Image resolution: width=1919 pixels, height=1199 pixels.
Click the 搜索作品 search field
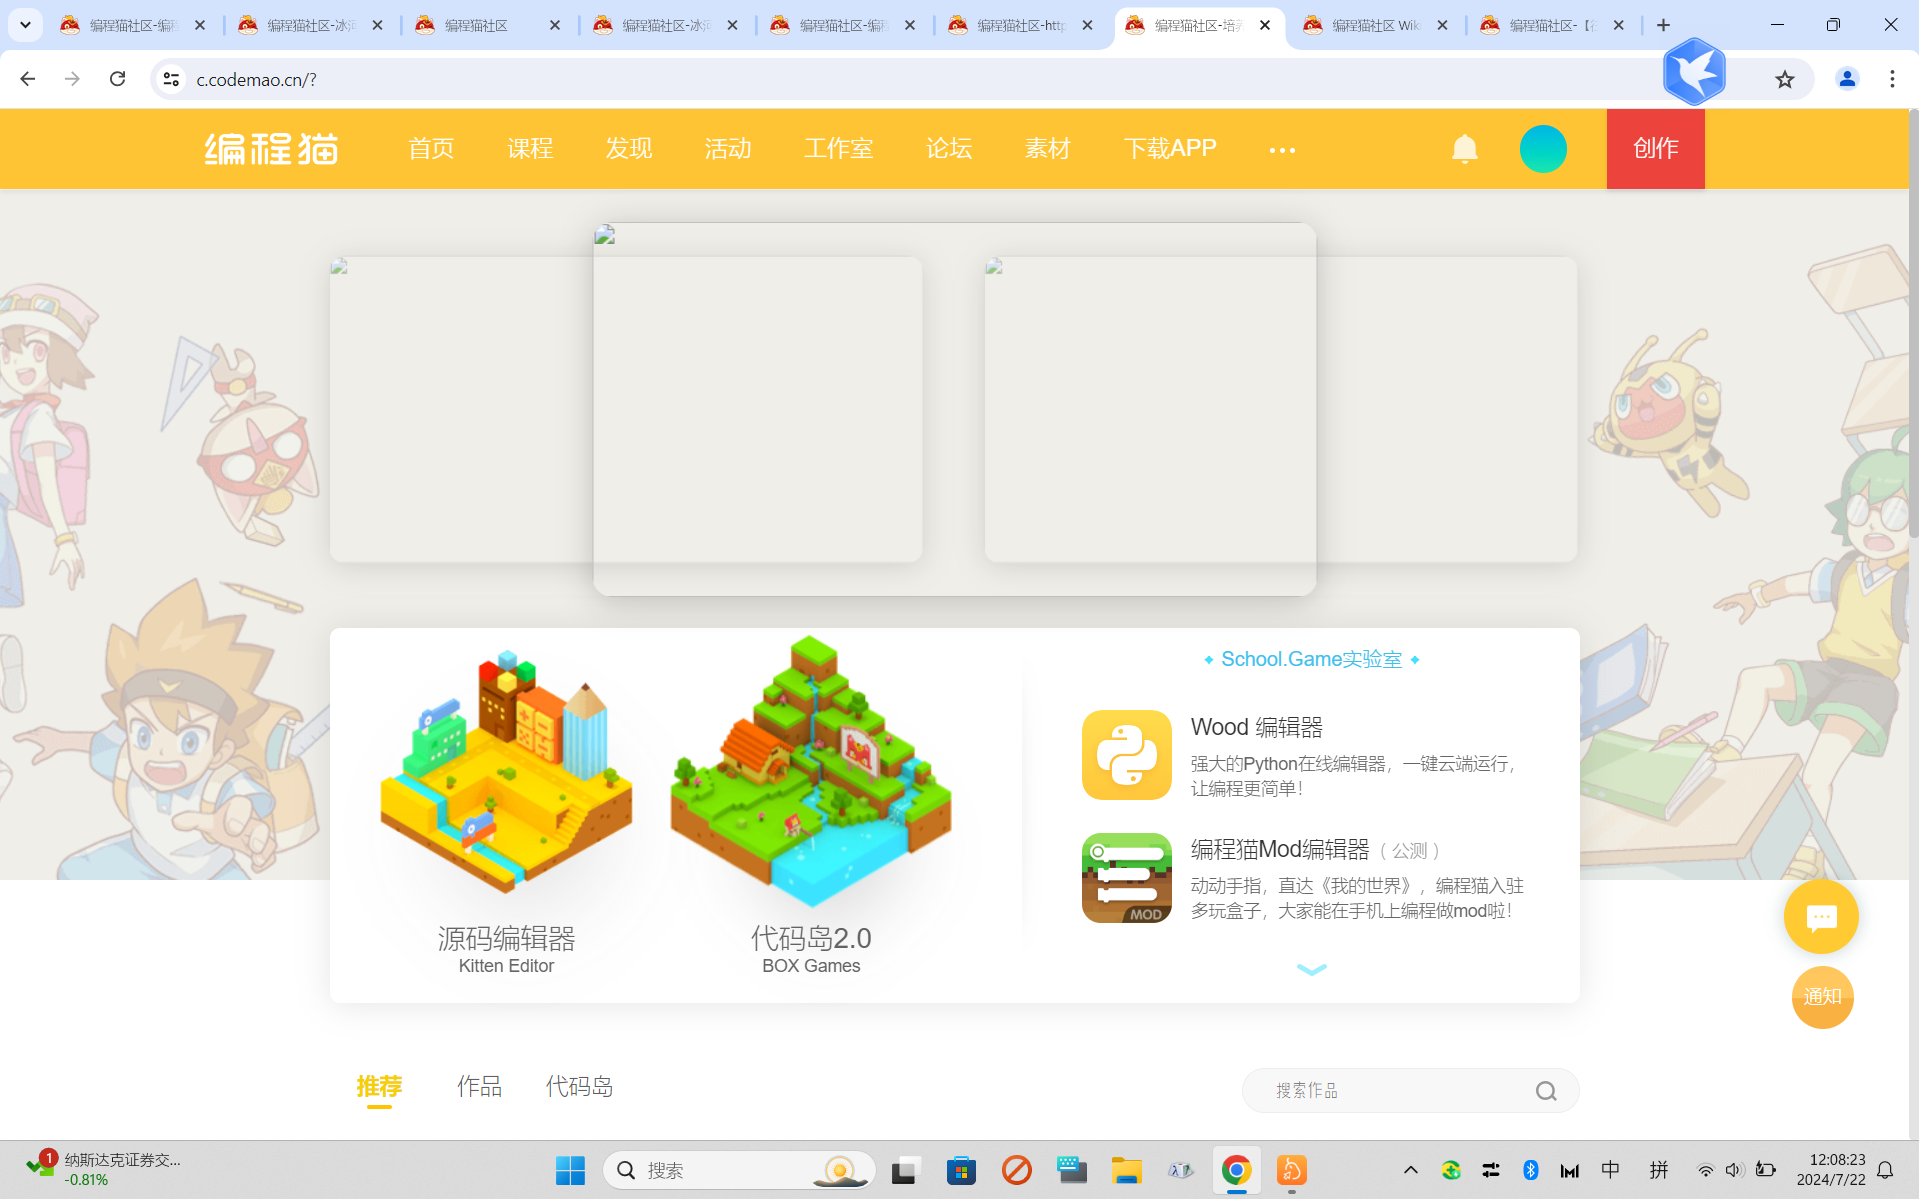click(1410, 1091)
